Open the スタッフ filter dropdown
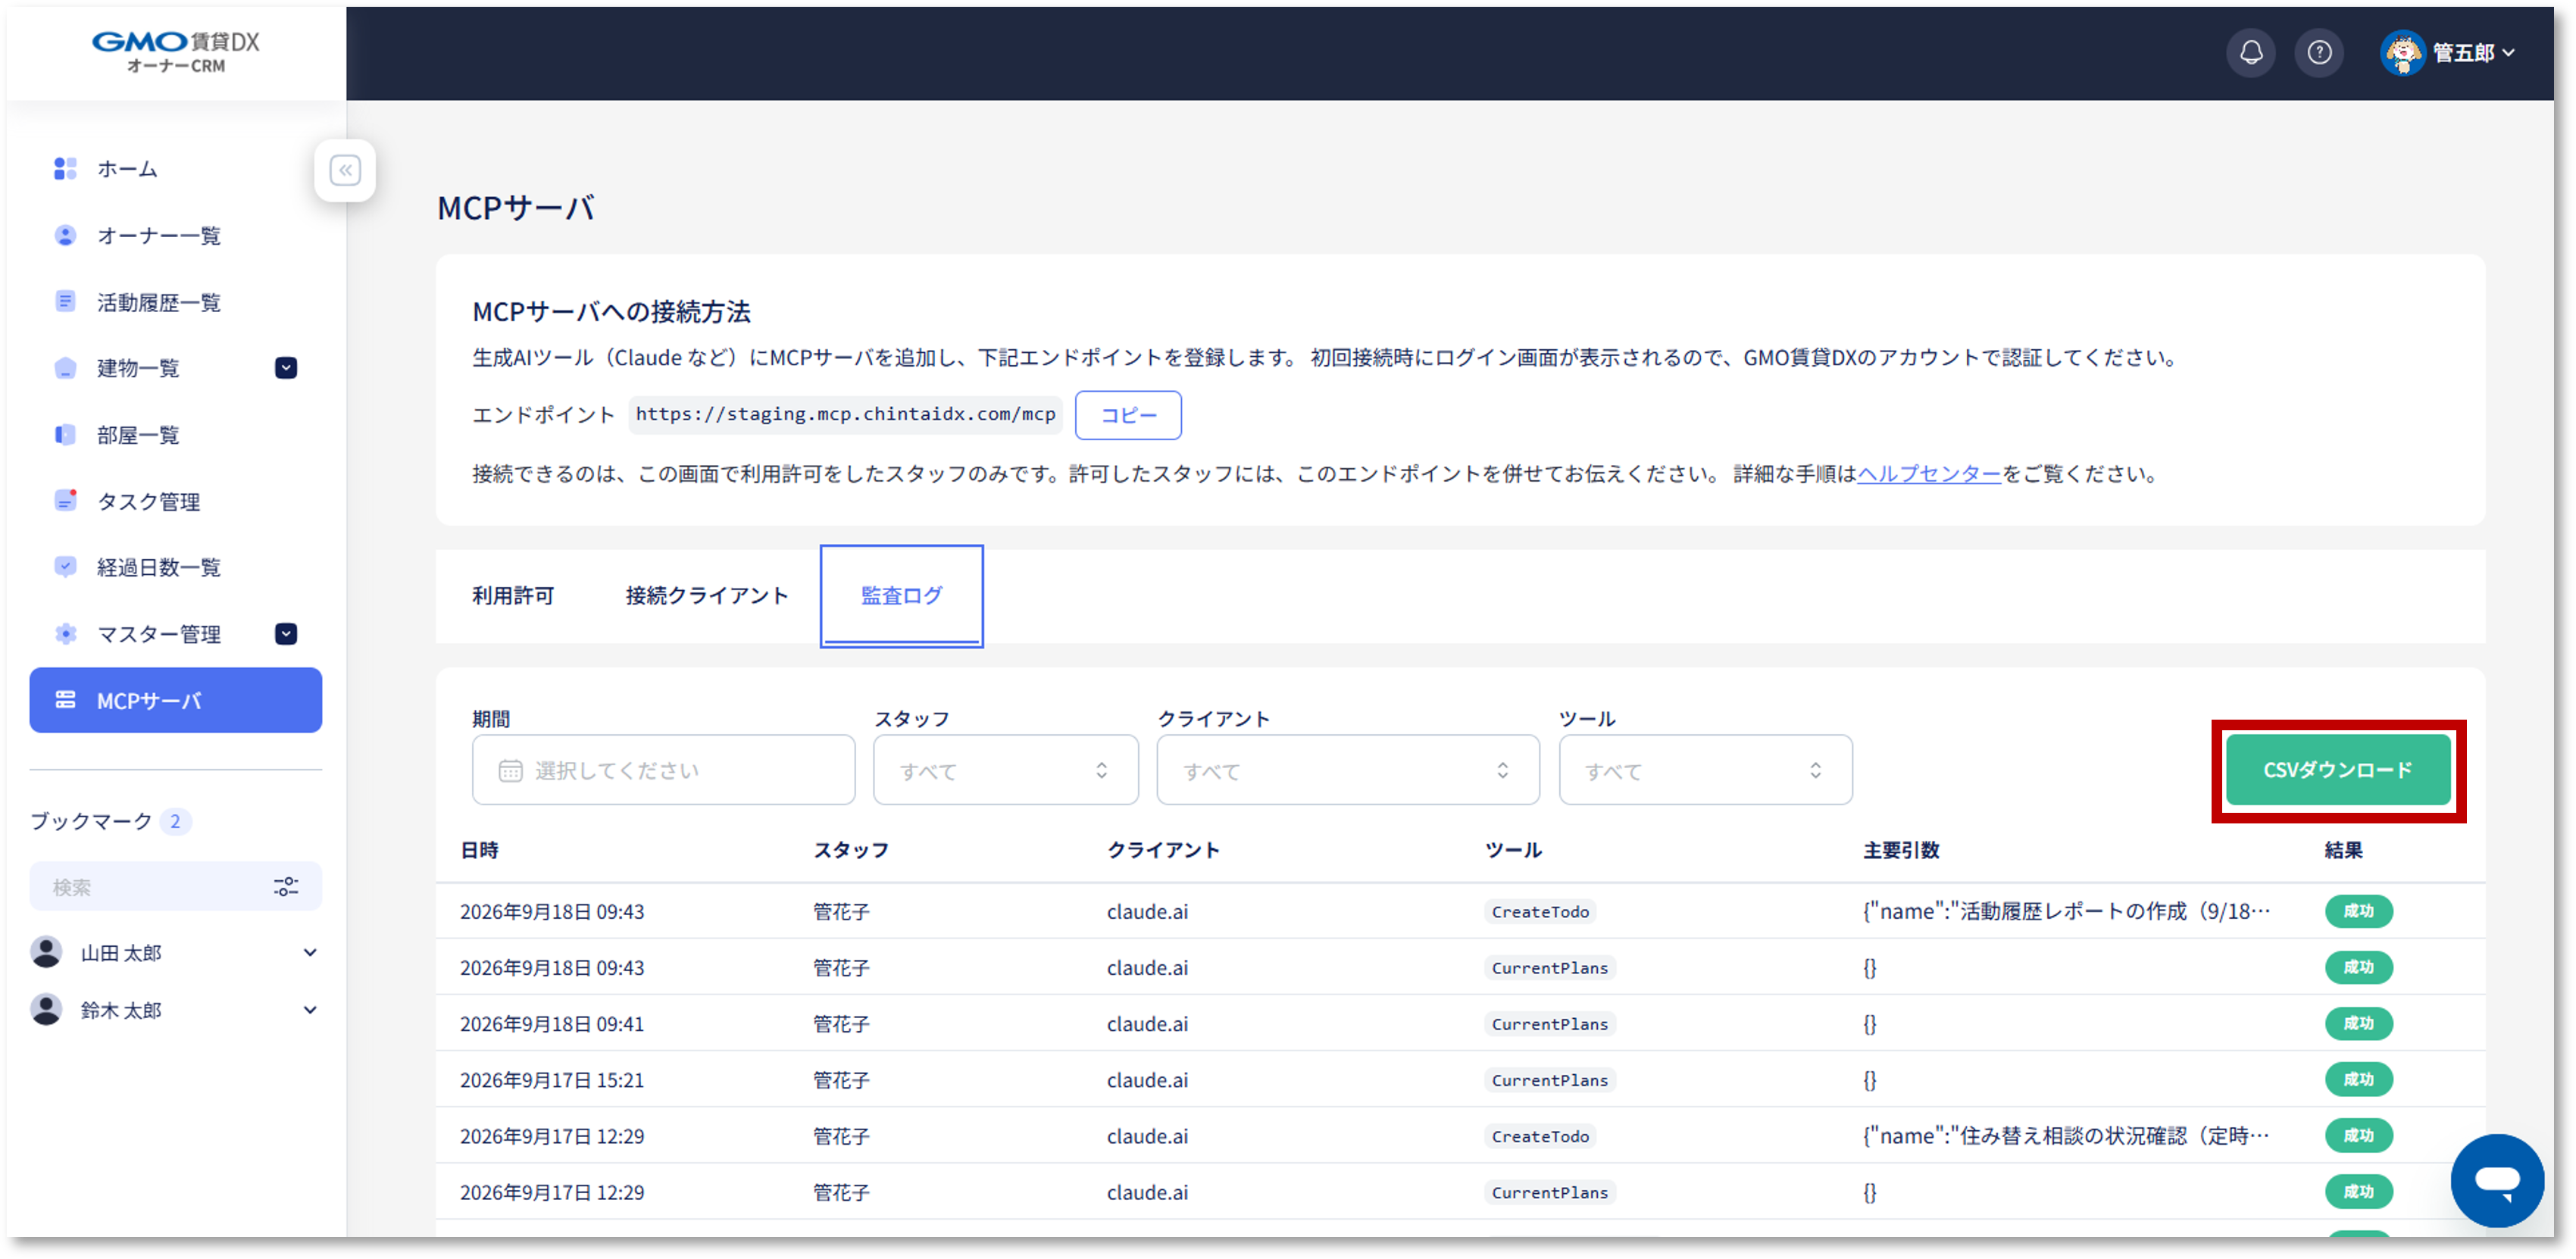 click(1005, 770)
